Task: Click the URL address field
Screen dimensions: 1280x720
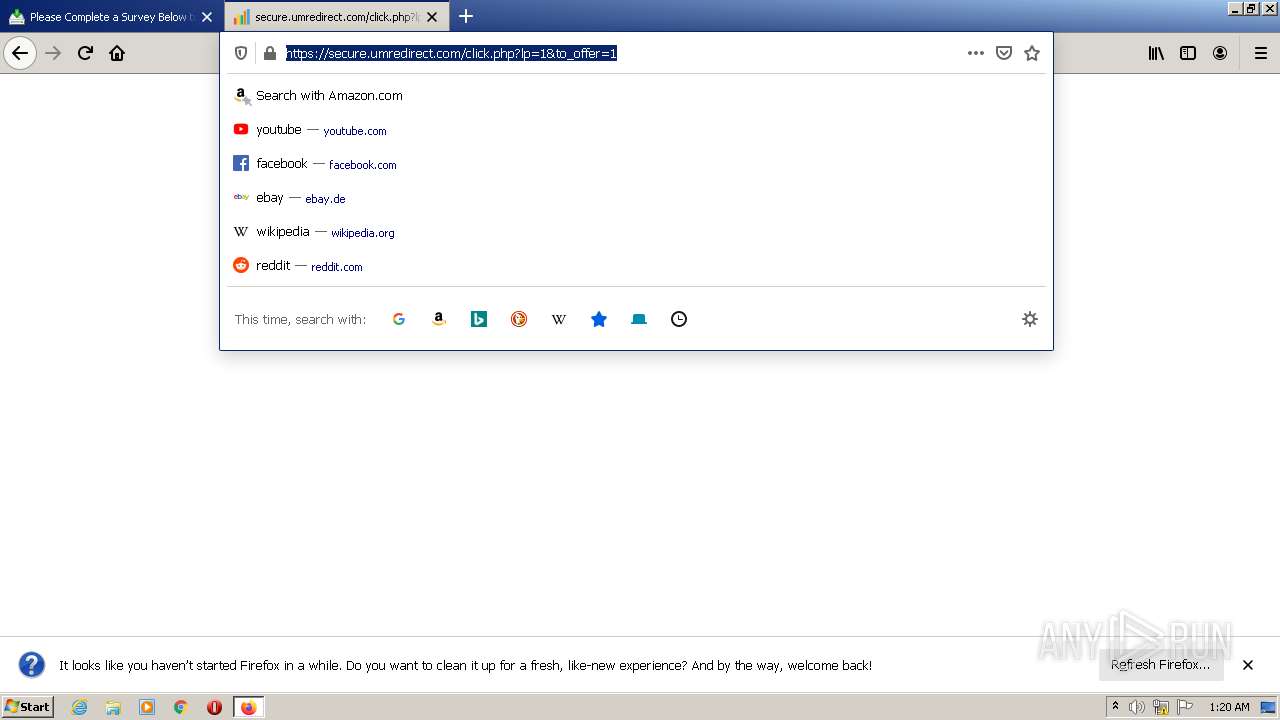Action: pyautogui.click(x=620, y=53)
